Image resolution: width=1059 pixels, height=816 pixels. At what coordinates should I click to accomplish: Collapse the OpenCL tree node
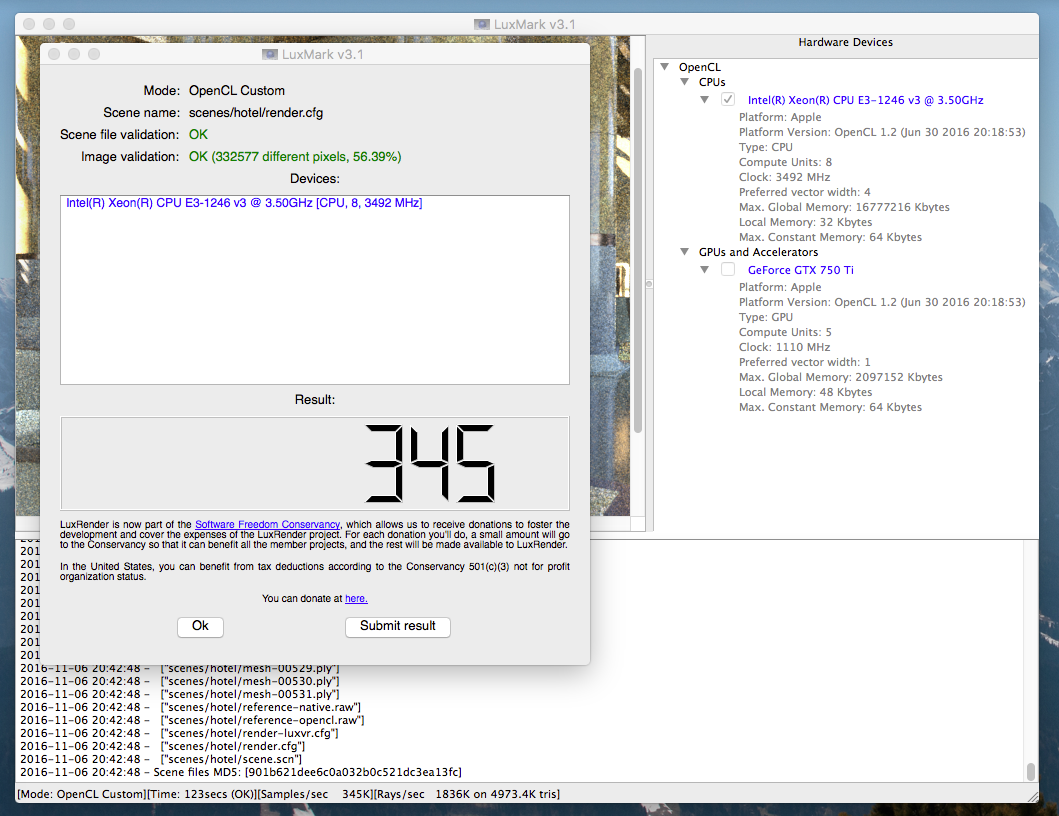point(665,67)
